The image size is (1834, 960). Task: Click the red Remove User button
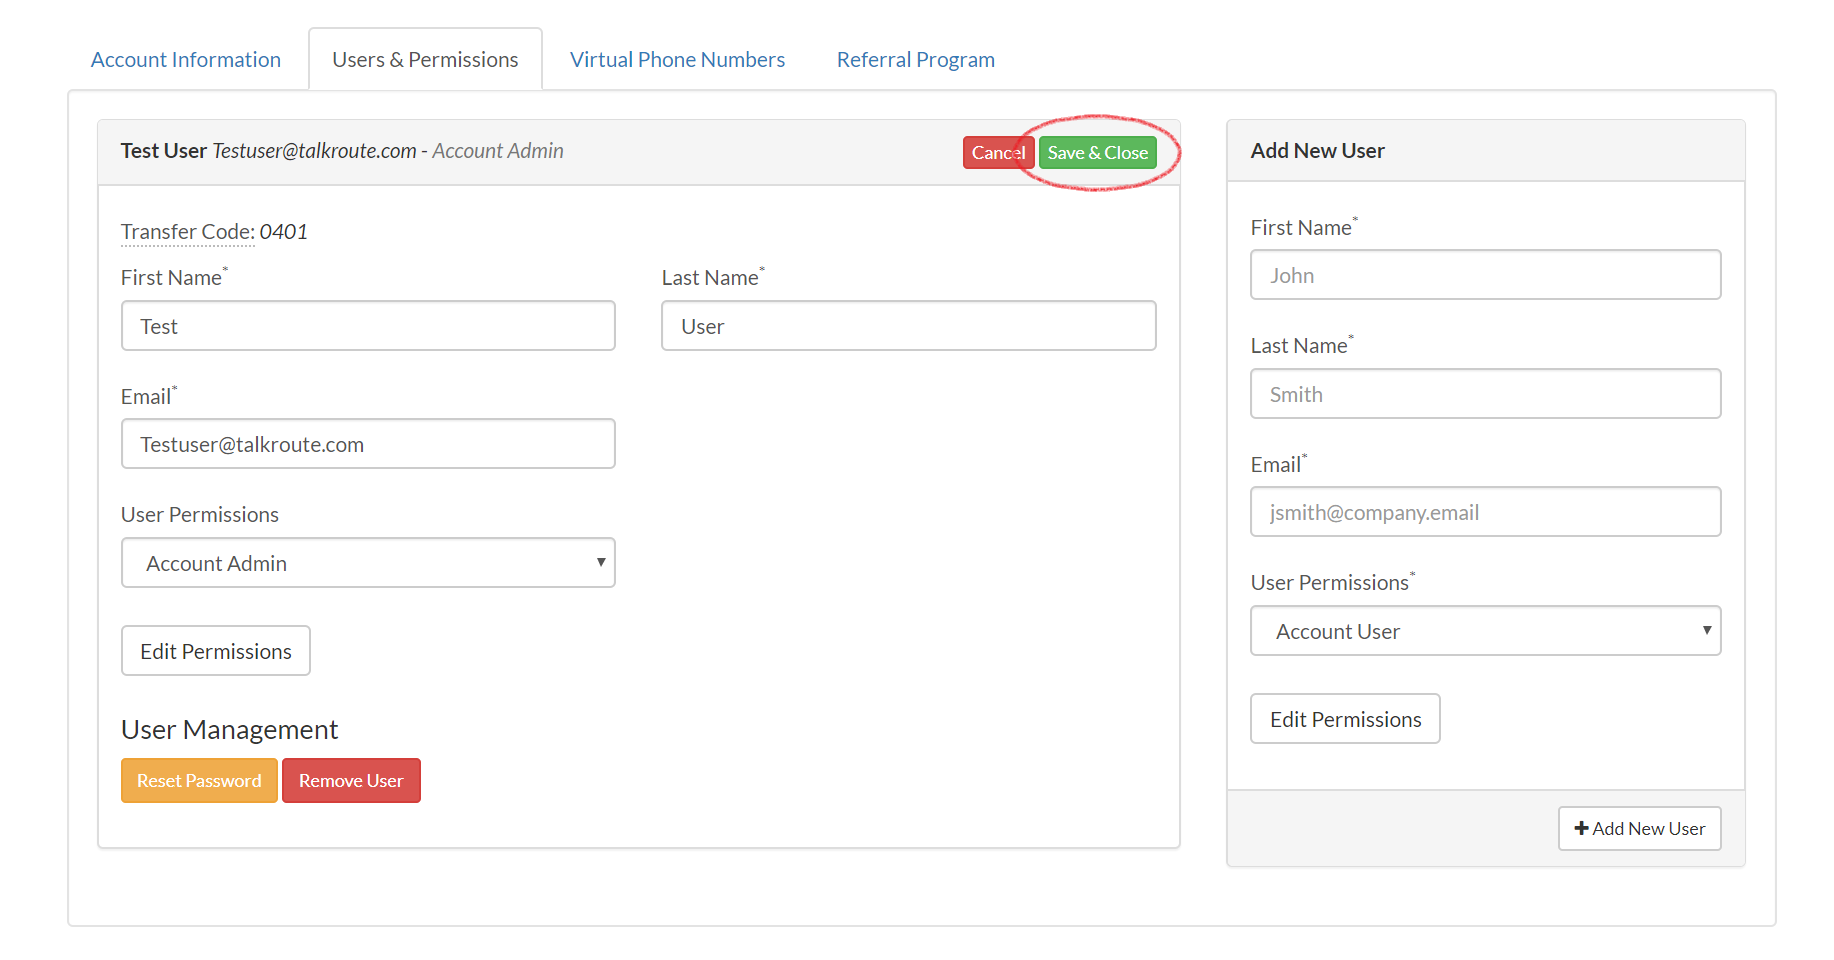point(351,781)
